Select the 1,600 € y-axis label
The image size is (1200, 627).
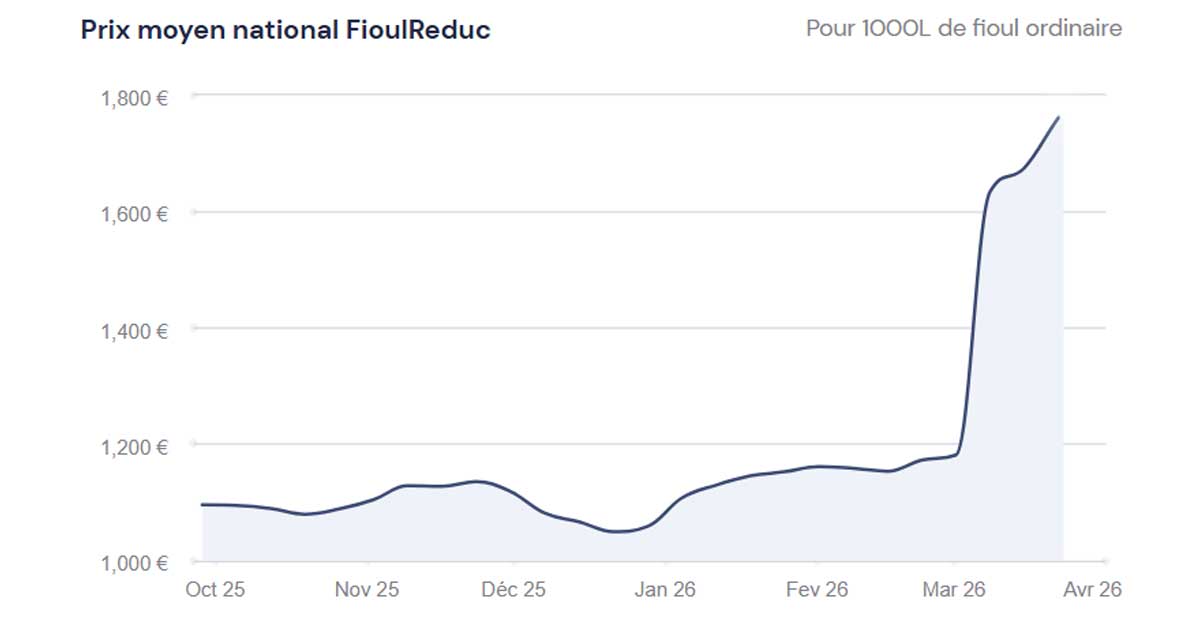135,214
